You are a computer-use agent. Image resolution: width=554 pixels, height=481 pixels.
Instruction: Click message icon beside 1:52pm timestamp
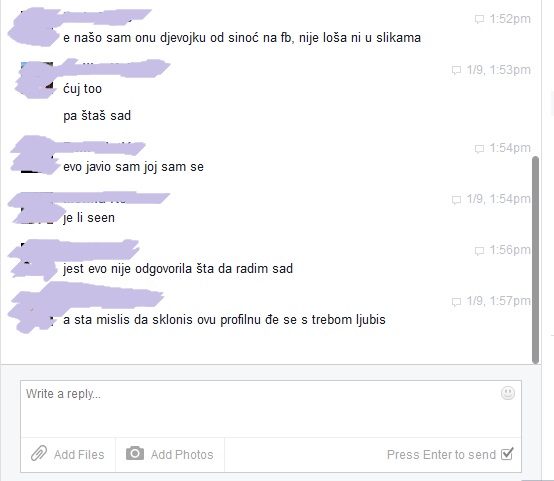click(479, 19)
